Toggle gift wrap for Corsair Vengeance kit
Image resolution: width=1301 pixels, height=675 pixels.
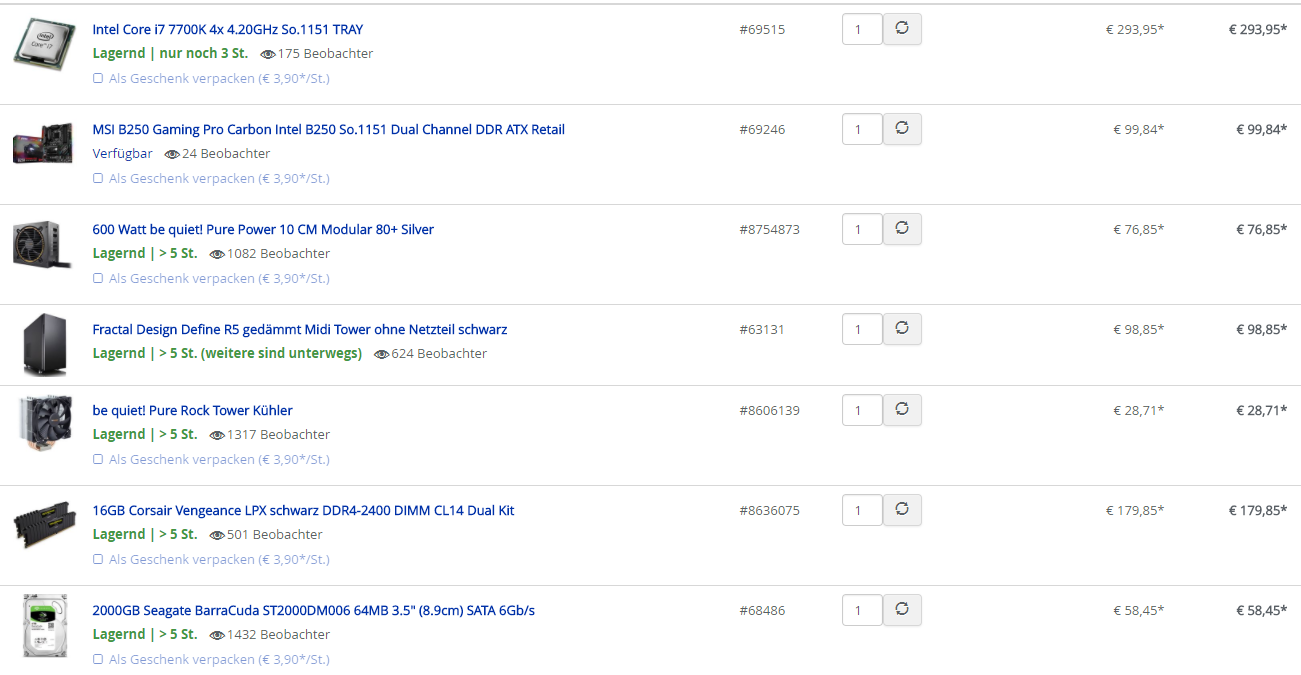click(98, 559)
